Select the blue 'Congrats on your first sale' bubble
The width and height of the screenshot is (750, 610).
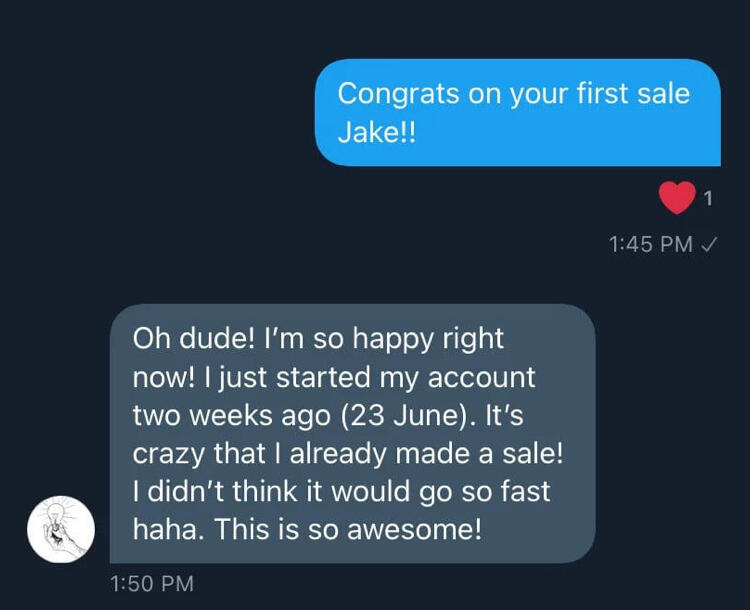point(518,112)
